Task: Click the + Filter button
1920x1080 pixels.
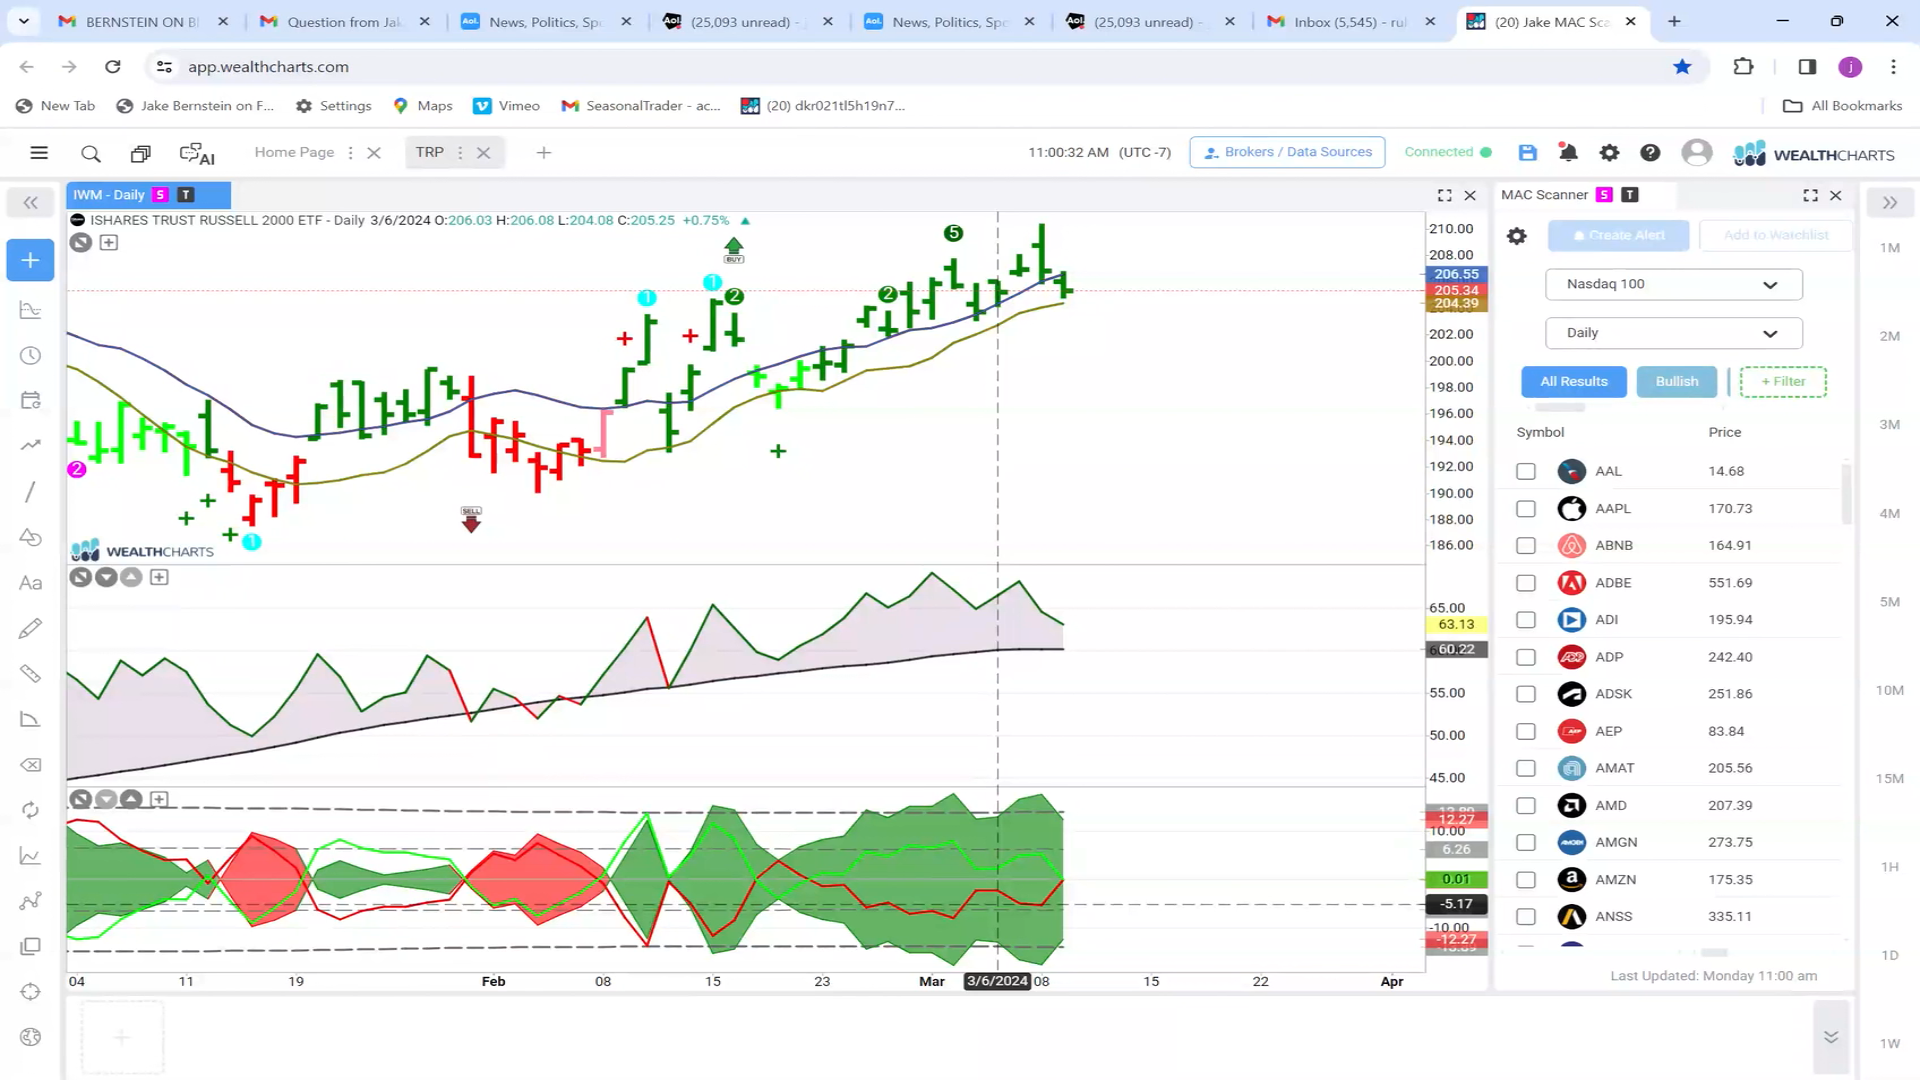Action: 1783,381
